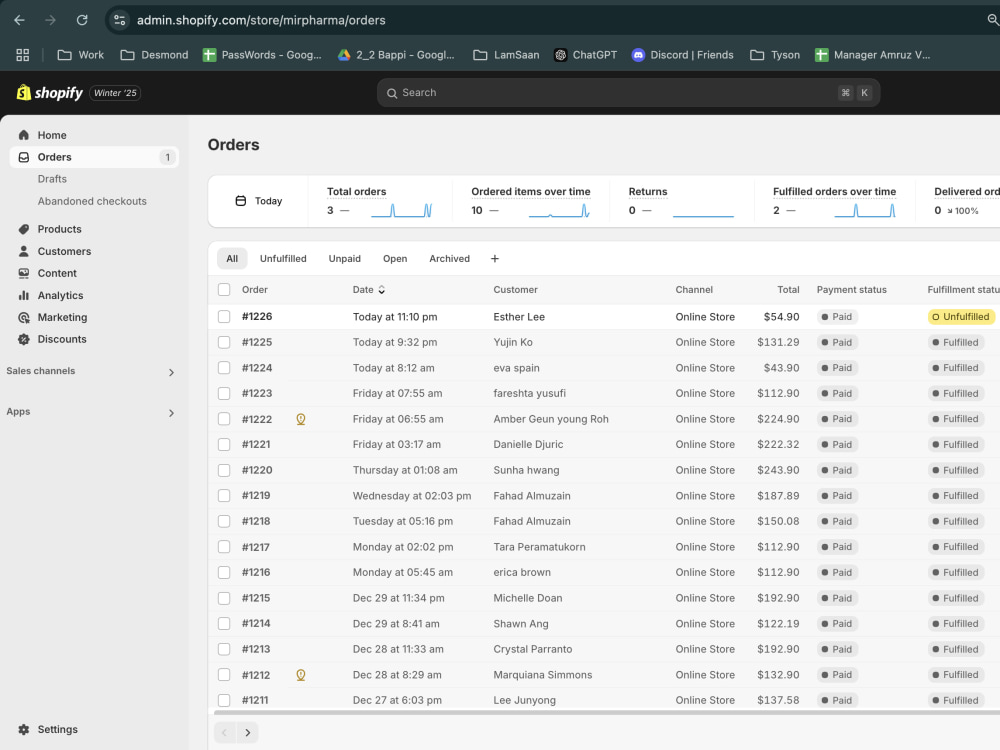Screen dimensions: 1000x750
Task: Click the Content icon in sidebar
Action: (24, 273)
